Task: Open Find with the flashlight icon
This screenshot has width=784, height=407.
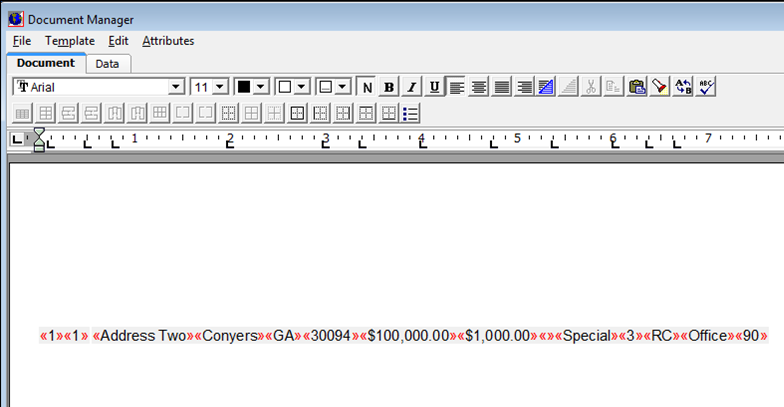Action: (660, 87)
